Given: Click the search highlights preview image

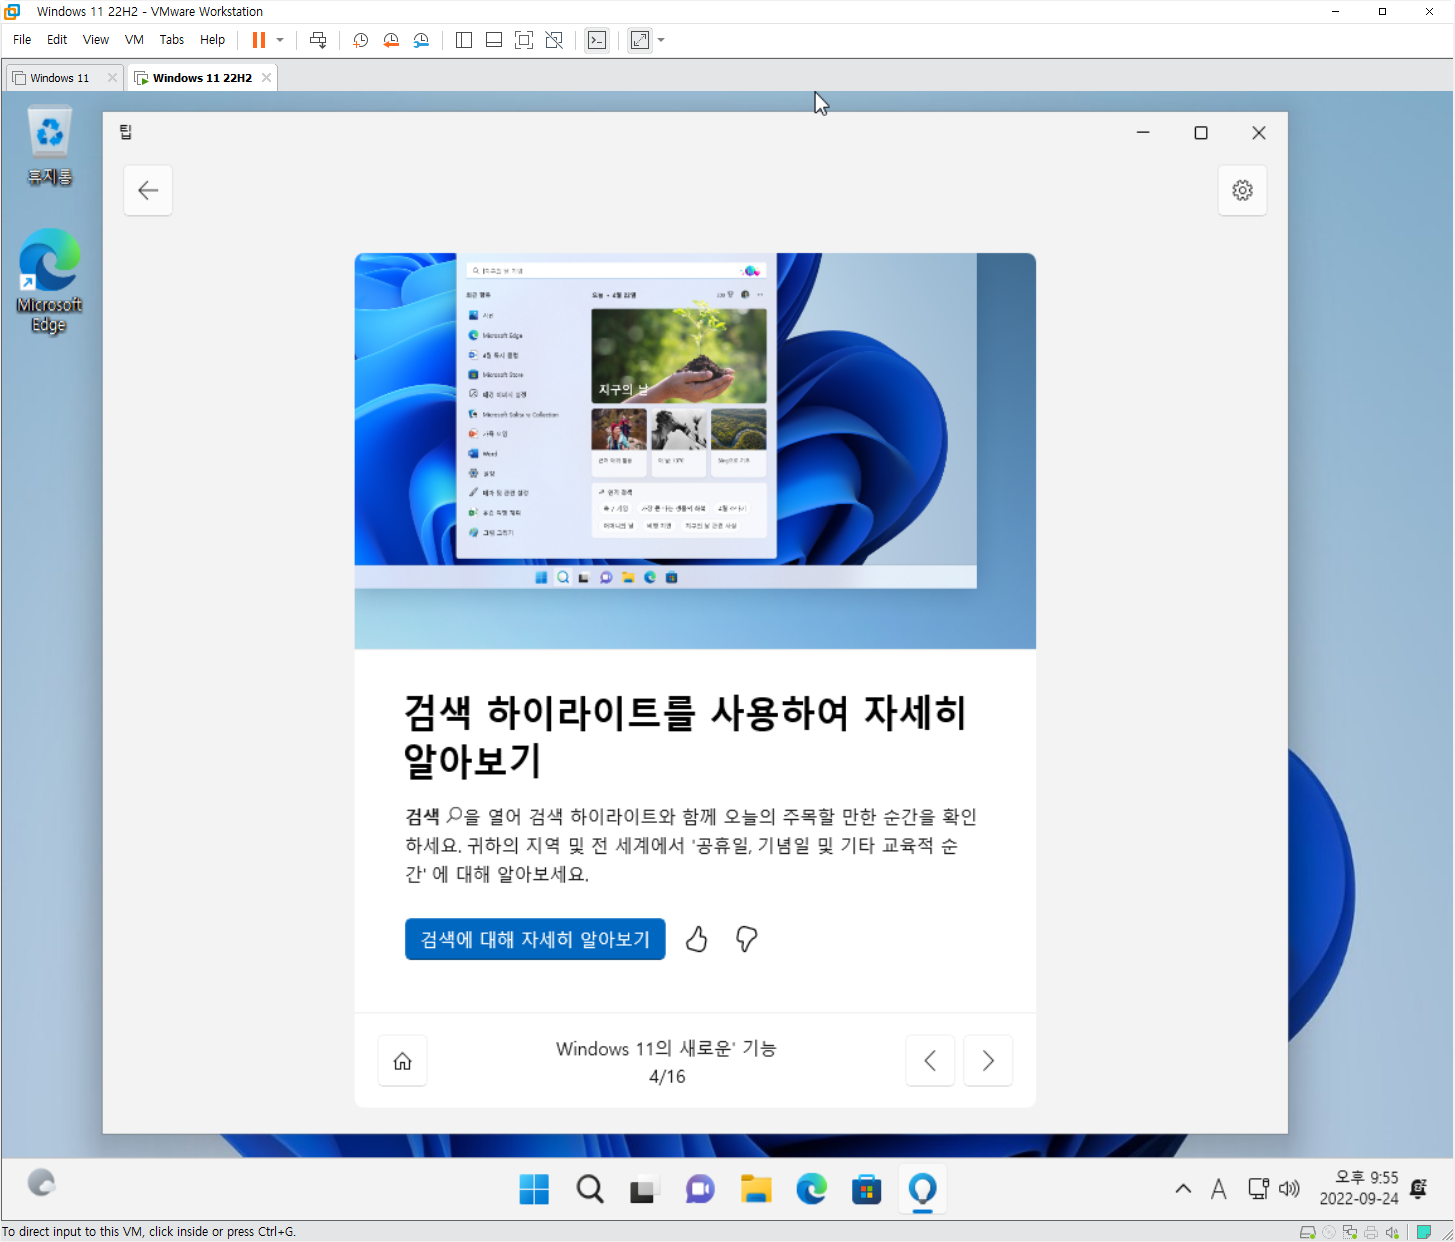Looking at the screenshot, I should 695,451.
